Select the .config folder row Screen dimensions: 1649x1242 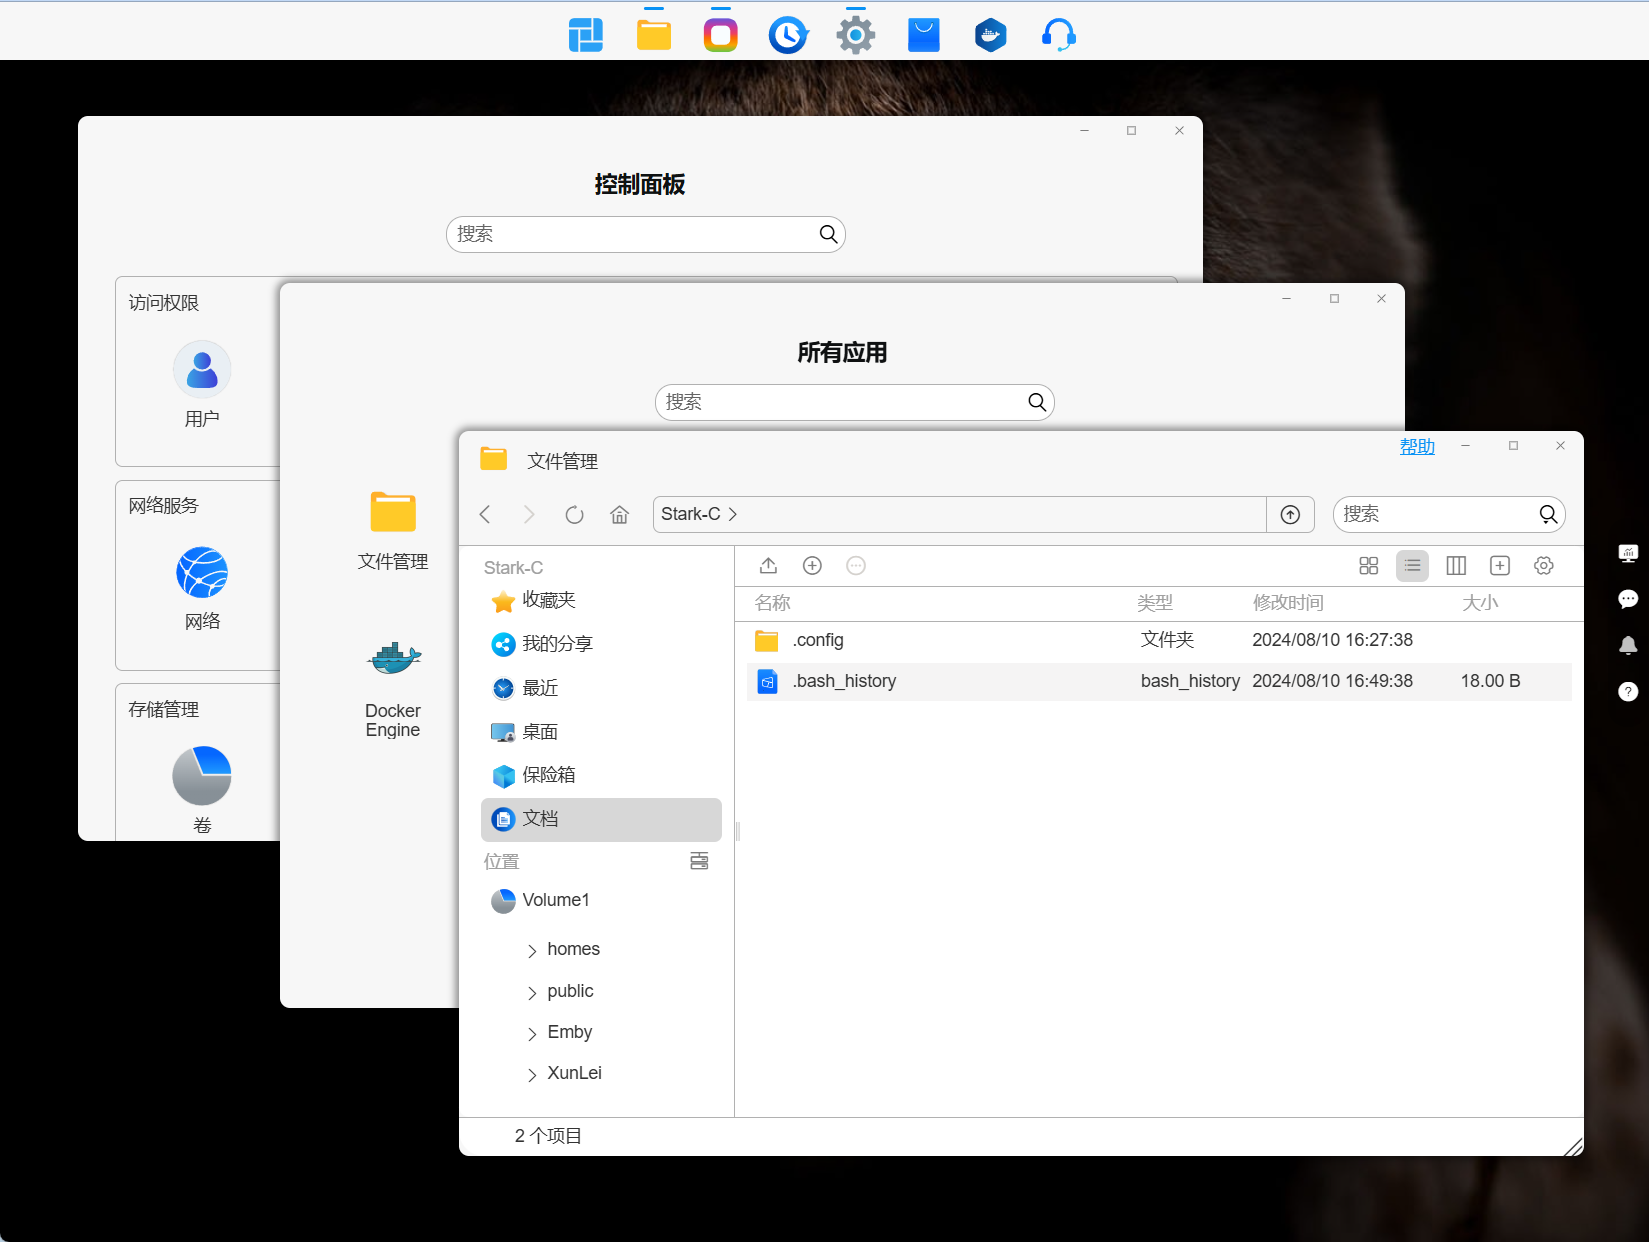click(1159, 640)
